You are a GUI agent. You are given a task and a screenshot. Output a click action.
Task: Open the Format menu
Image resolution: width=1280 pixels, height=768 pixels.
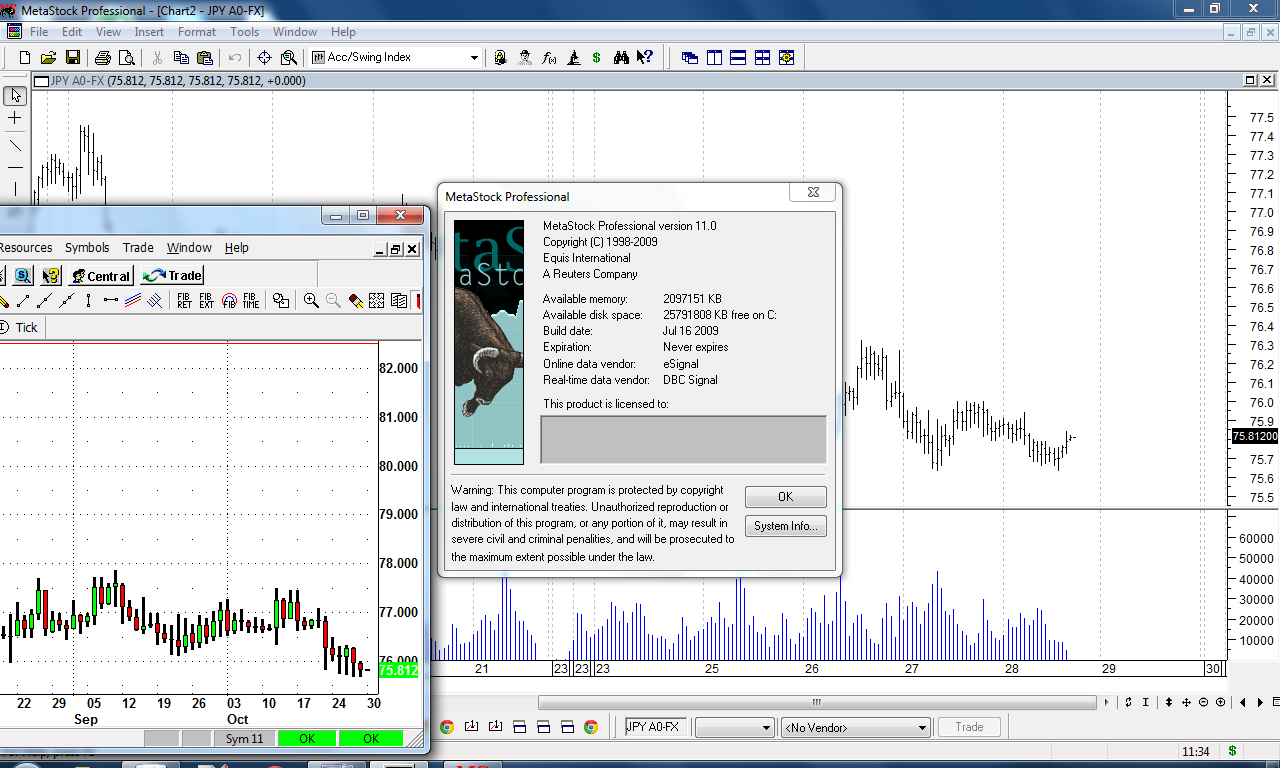coord(197,32)
